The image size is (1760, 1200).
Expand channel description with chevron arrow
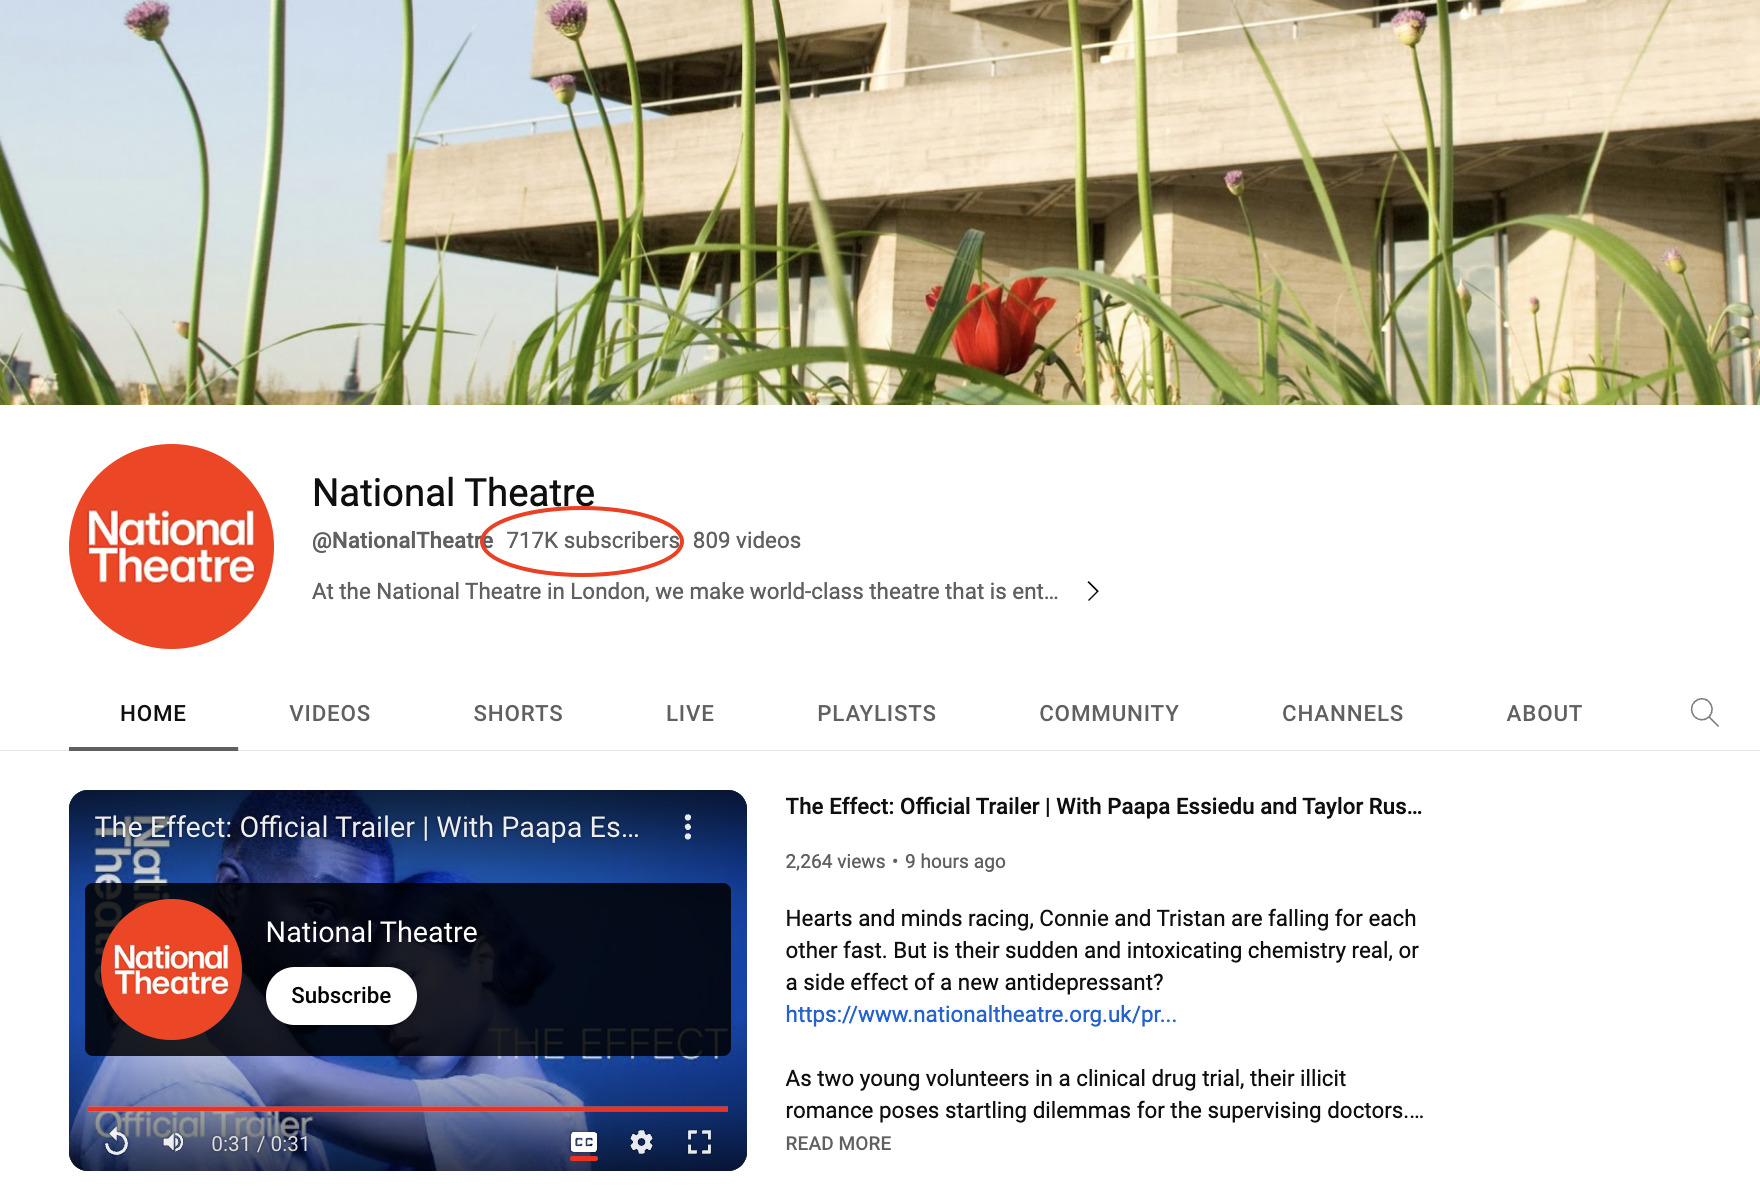click(x=1093, y=591)
